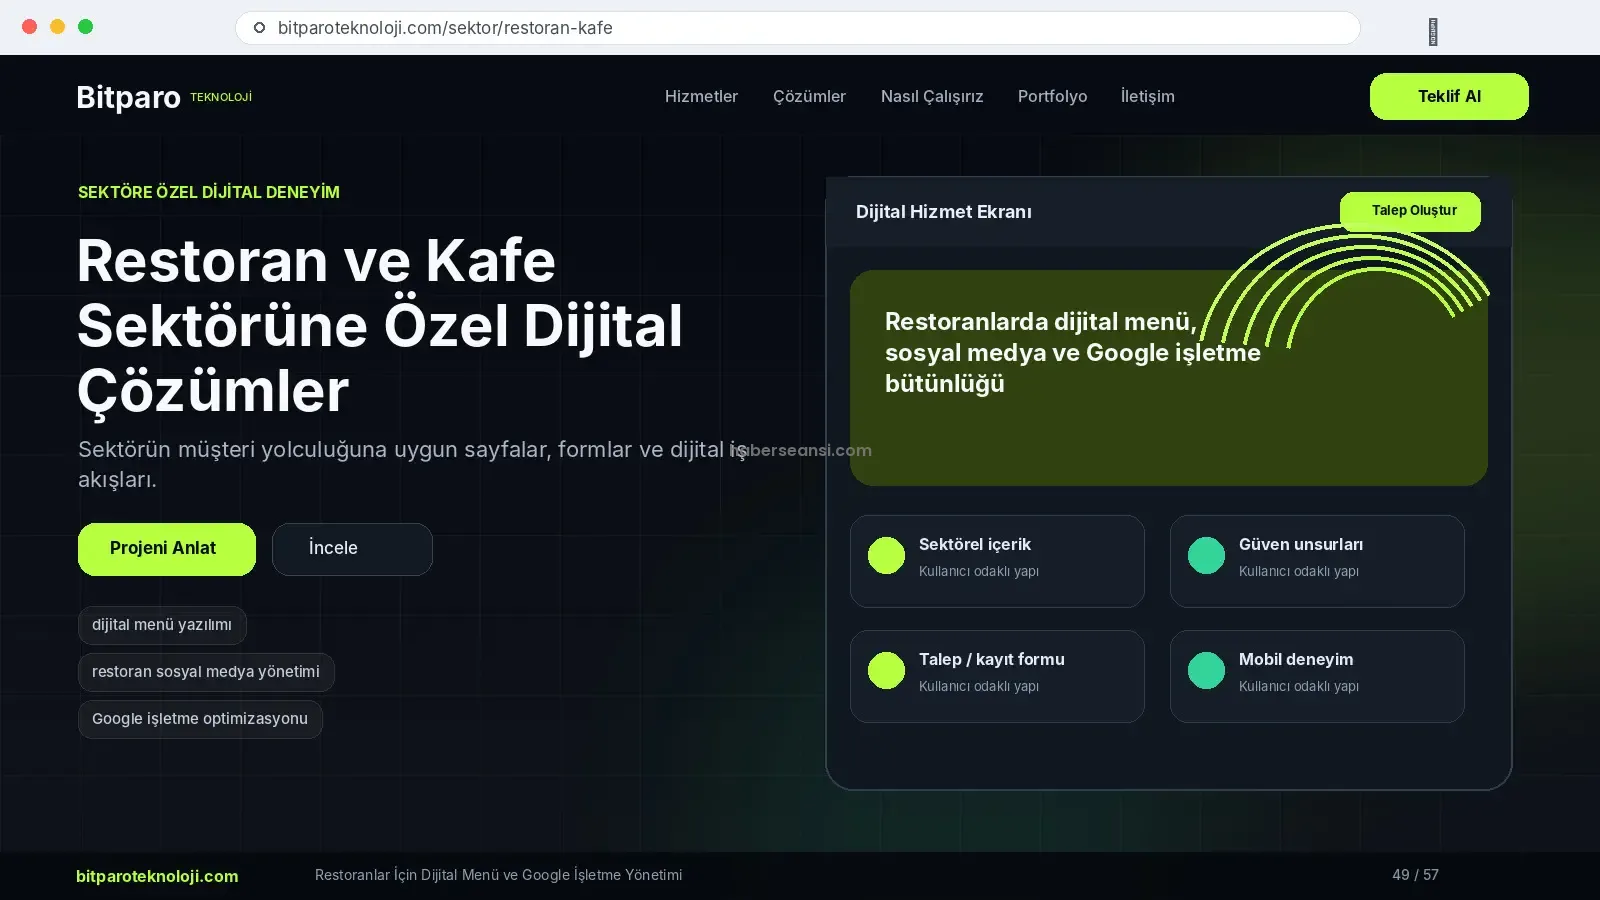Select the dijital menü yazılımı tag
The image size is (1600, 900).
162,625
